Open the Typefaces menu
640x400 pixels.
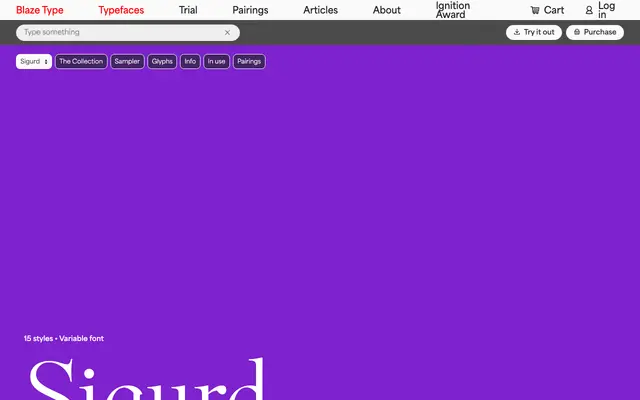[x=121, y=10]
